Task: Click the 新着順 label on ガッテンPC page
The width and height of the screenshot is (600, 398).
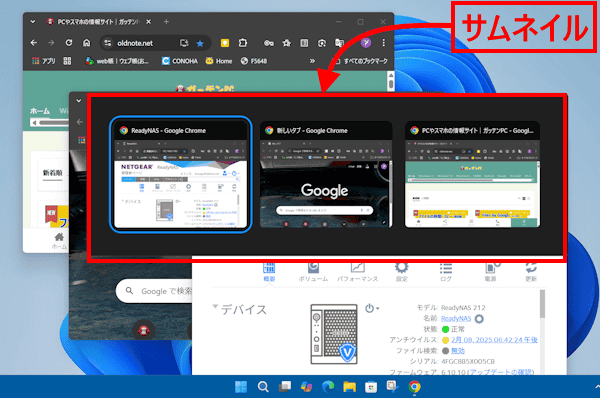Action: [52, 173]
